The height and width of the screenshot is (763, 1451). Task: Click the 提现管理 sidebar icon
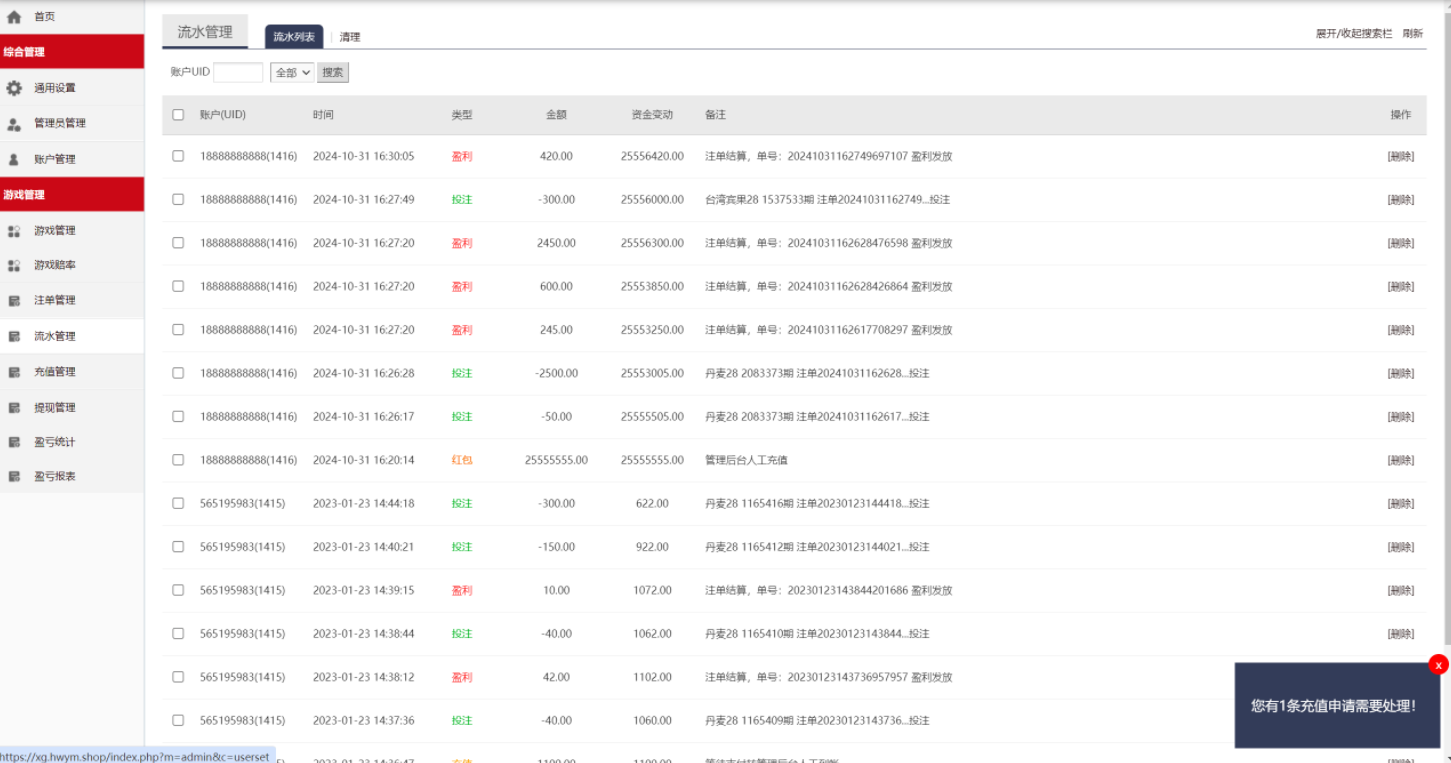(x=14, y=408)
